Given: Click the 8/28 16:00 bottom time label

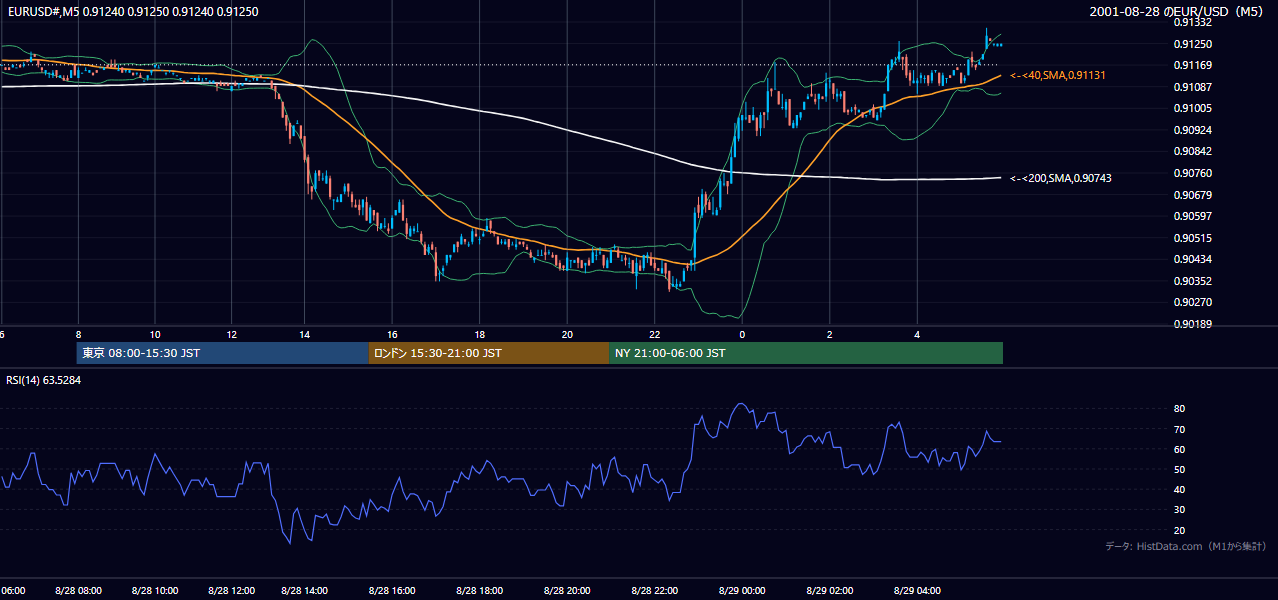Looking at the screenshot, I should (392, 591).
